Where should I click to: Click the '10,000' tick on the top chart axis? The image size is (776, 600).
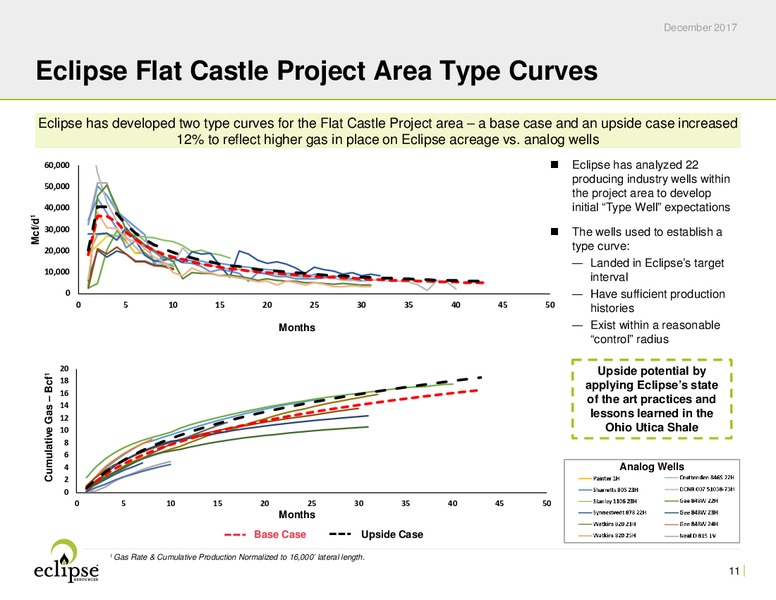click(57, 272)
